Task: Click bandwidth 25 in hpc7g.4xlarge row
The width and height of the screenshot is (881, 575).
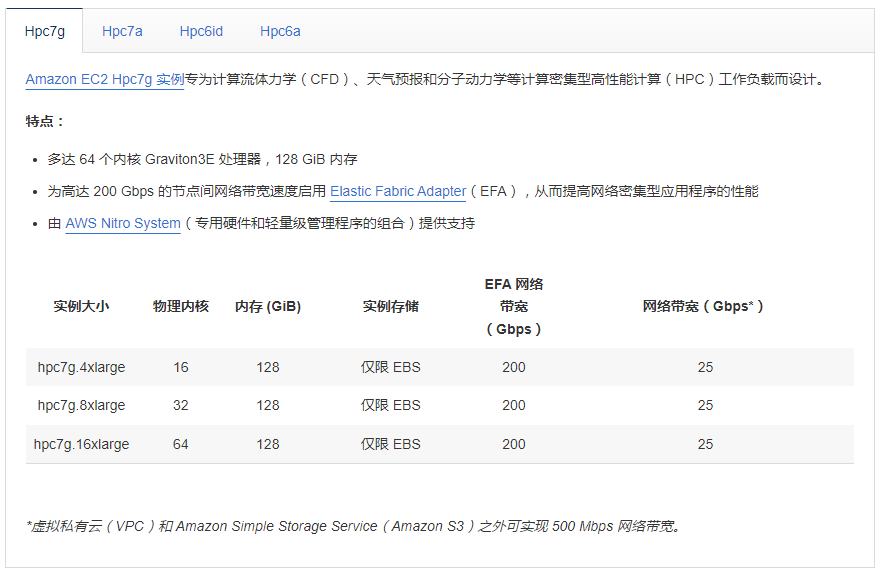Action: pyautogui.click(x=705, y=367)
